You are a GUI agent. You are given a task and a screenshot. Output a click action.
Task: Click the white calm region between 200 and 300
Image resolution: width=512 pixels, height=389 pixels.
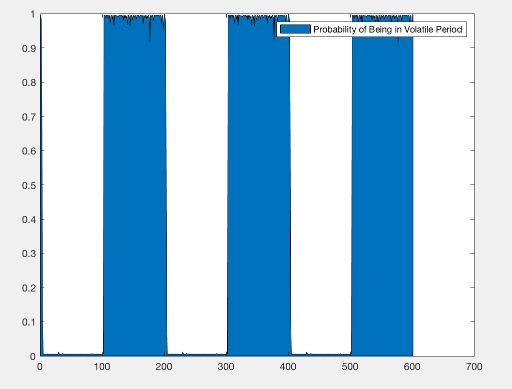[x=197, y=185]
